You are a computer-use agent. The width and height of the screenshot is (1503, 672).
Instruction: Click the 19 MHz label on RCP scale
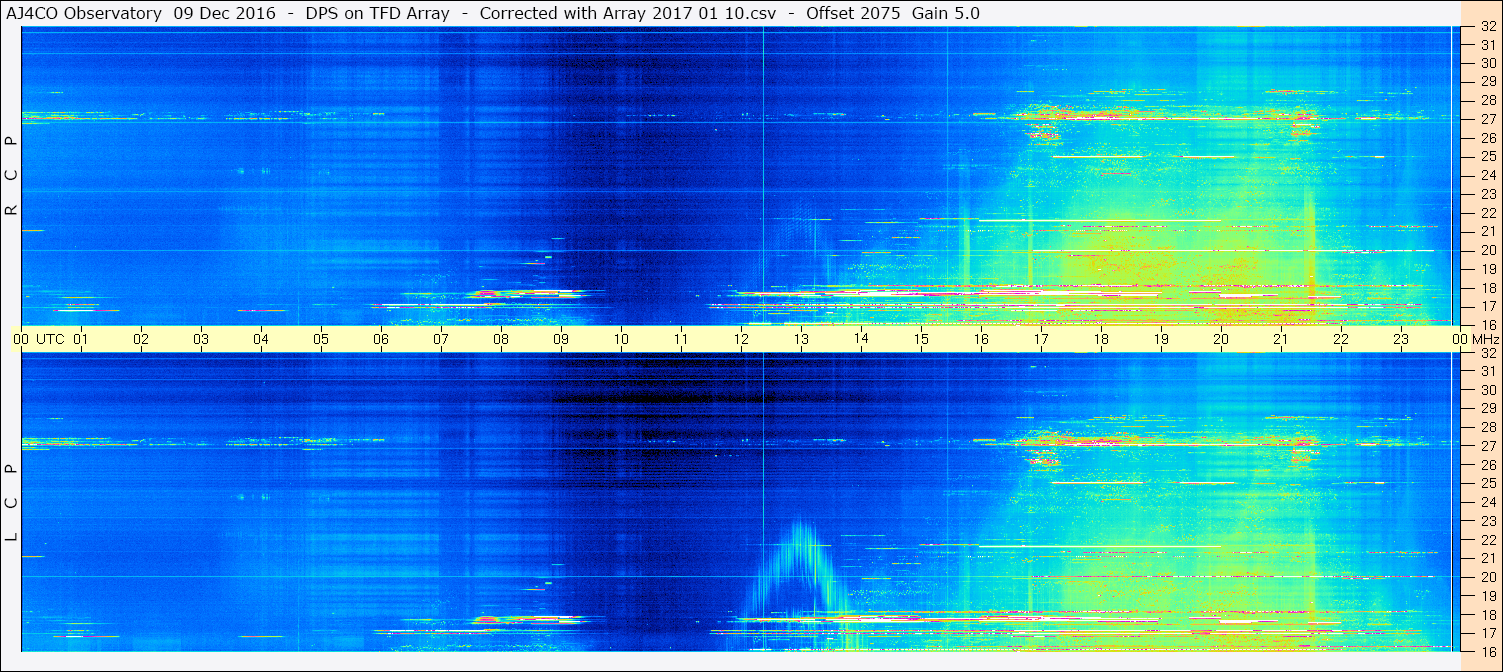pos(1487,269)
